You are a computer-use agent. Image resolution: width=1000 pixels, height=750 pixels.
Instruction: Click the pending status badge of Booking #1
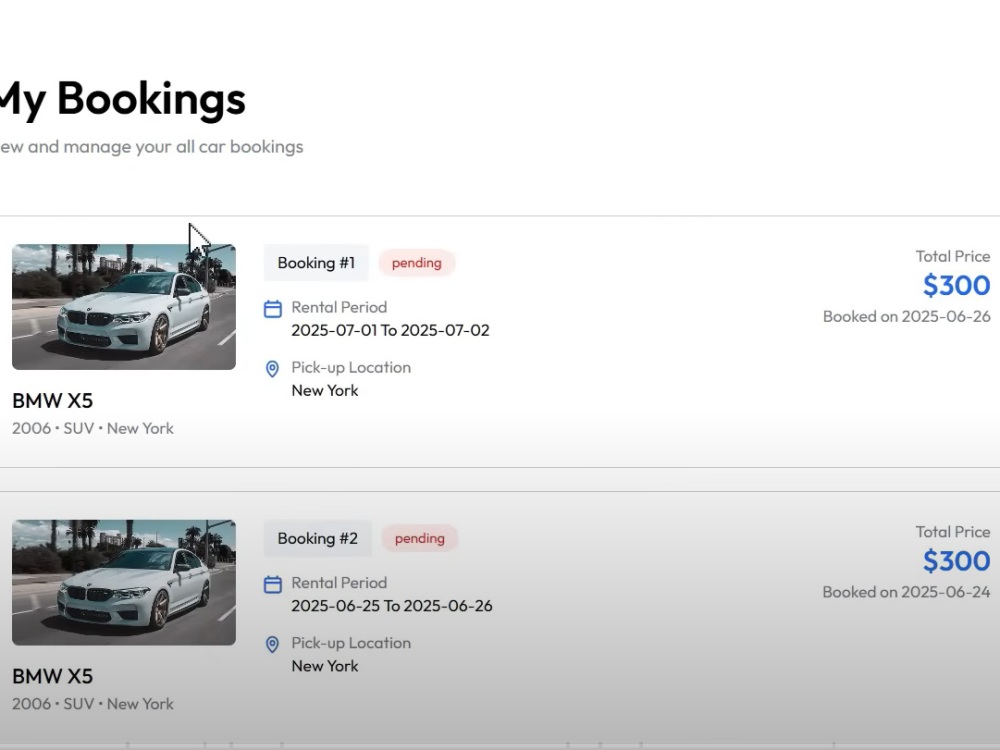(416, 263)
